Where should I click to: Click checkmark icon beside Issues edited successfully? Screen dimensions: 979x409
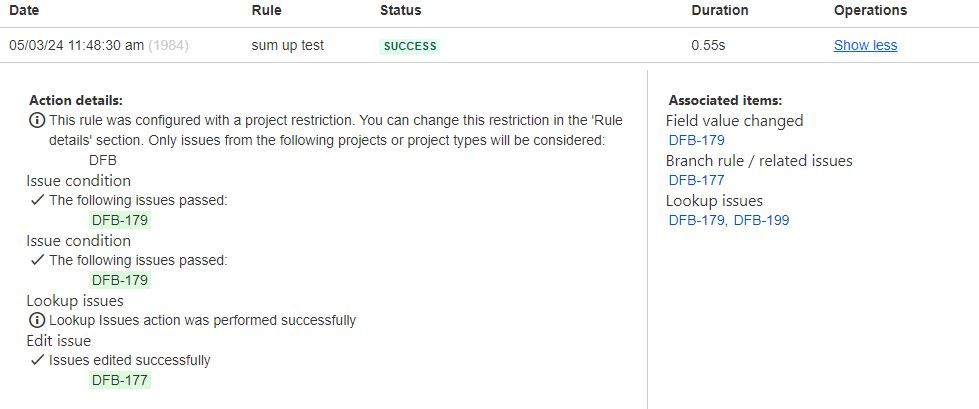coord(37,360)
